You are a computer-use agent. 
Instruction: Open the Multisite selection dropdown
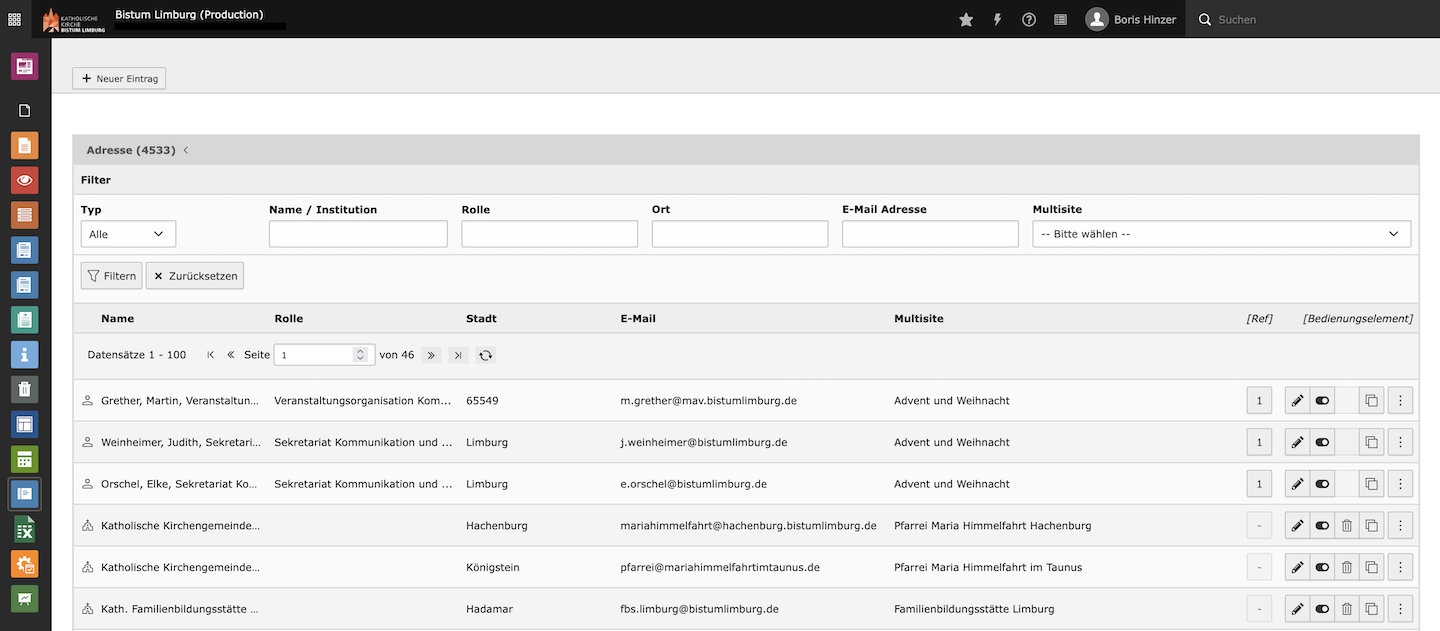coord(1221,233)
